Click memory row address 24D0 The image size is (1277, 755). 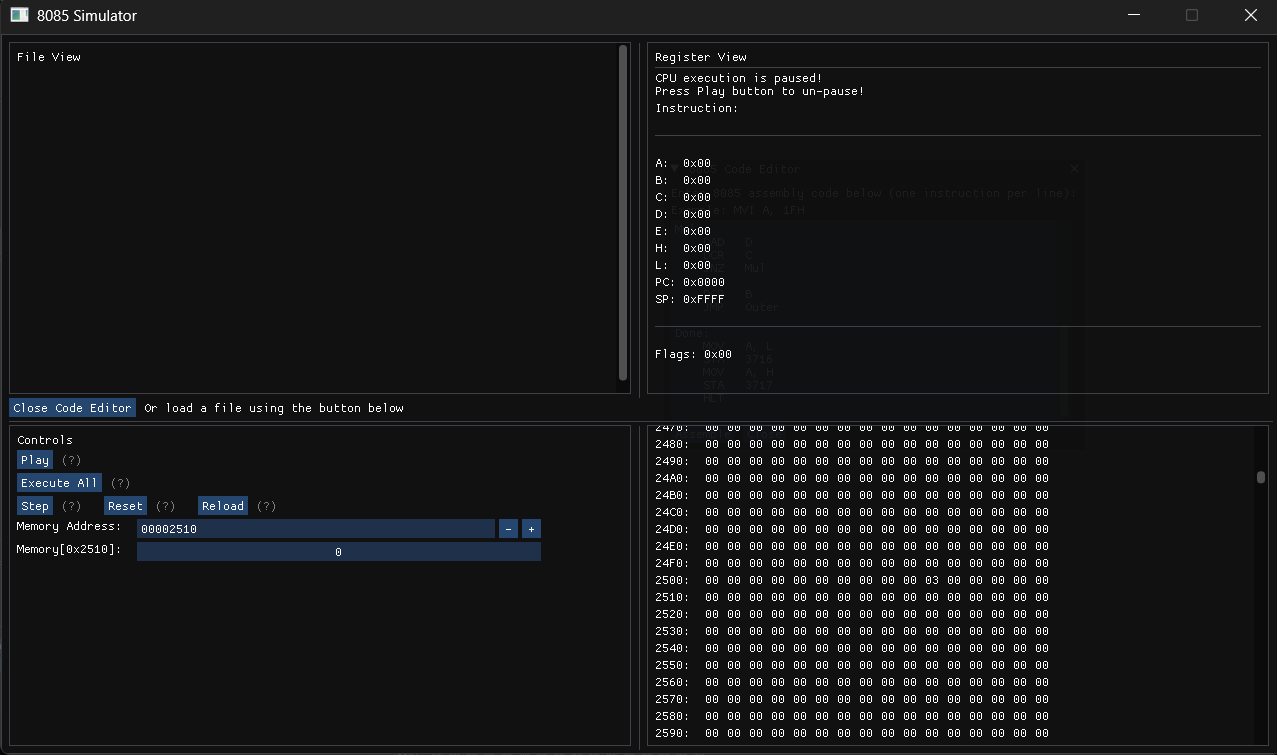(x=672, y=529)
